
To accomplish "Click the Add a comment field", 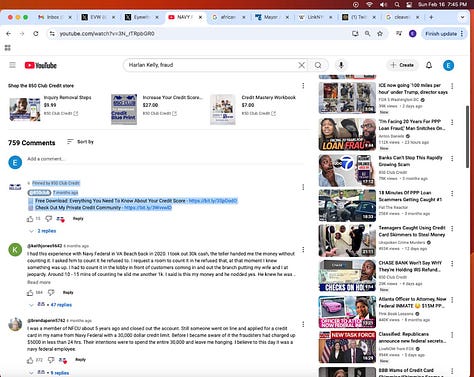I will (x=165, y=159).
